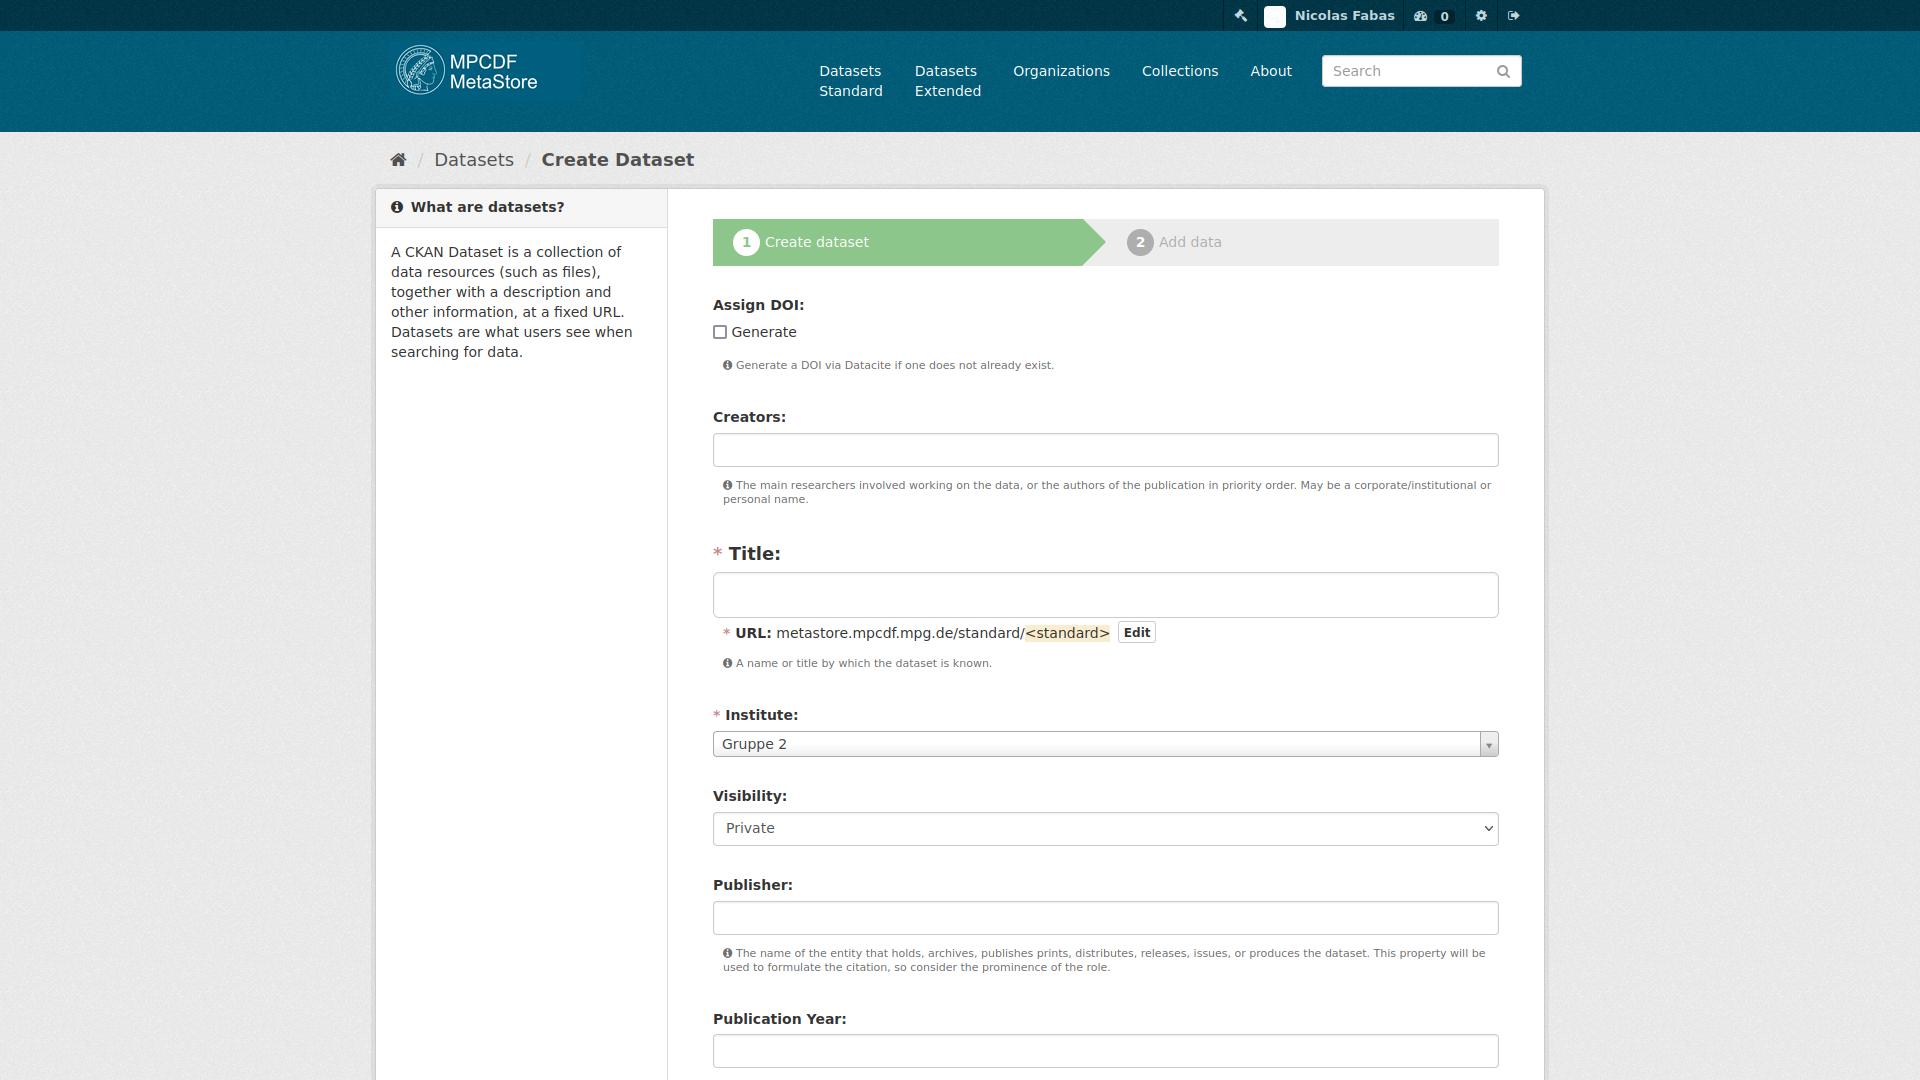Click the info icon next to Assign DOI
This screenshot has width=1920, height=1080.
coord(728,365)
